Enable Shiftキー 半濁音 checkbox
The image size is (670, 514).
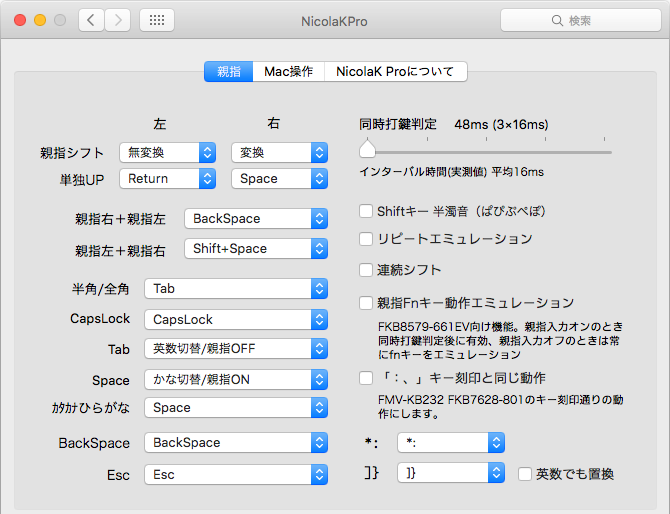point(366,211)
